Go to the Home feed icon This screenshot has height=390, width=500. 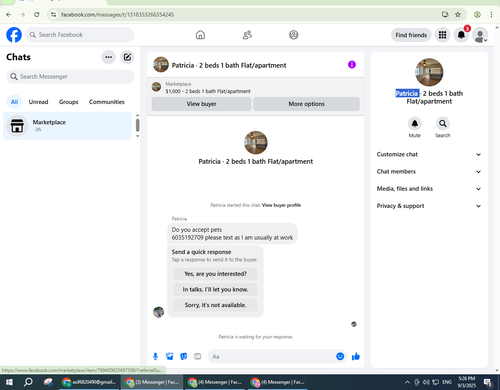[x=200, y=35]
